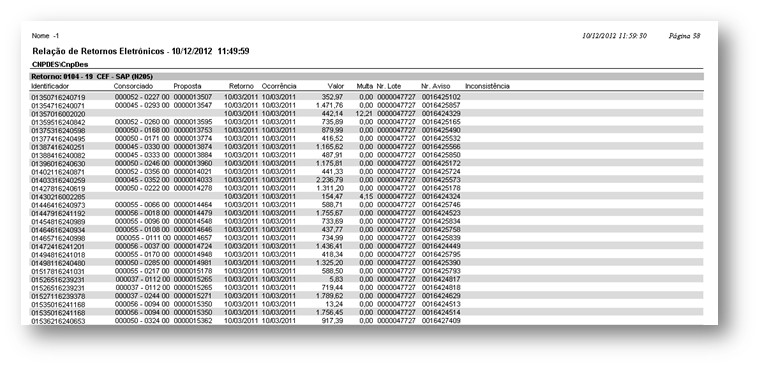Click proposta 0000014479

coord(193,213)
